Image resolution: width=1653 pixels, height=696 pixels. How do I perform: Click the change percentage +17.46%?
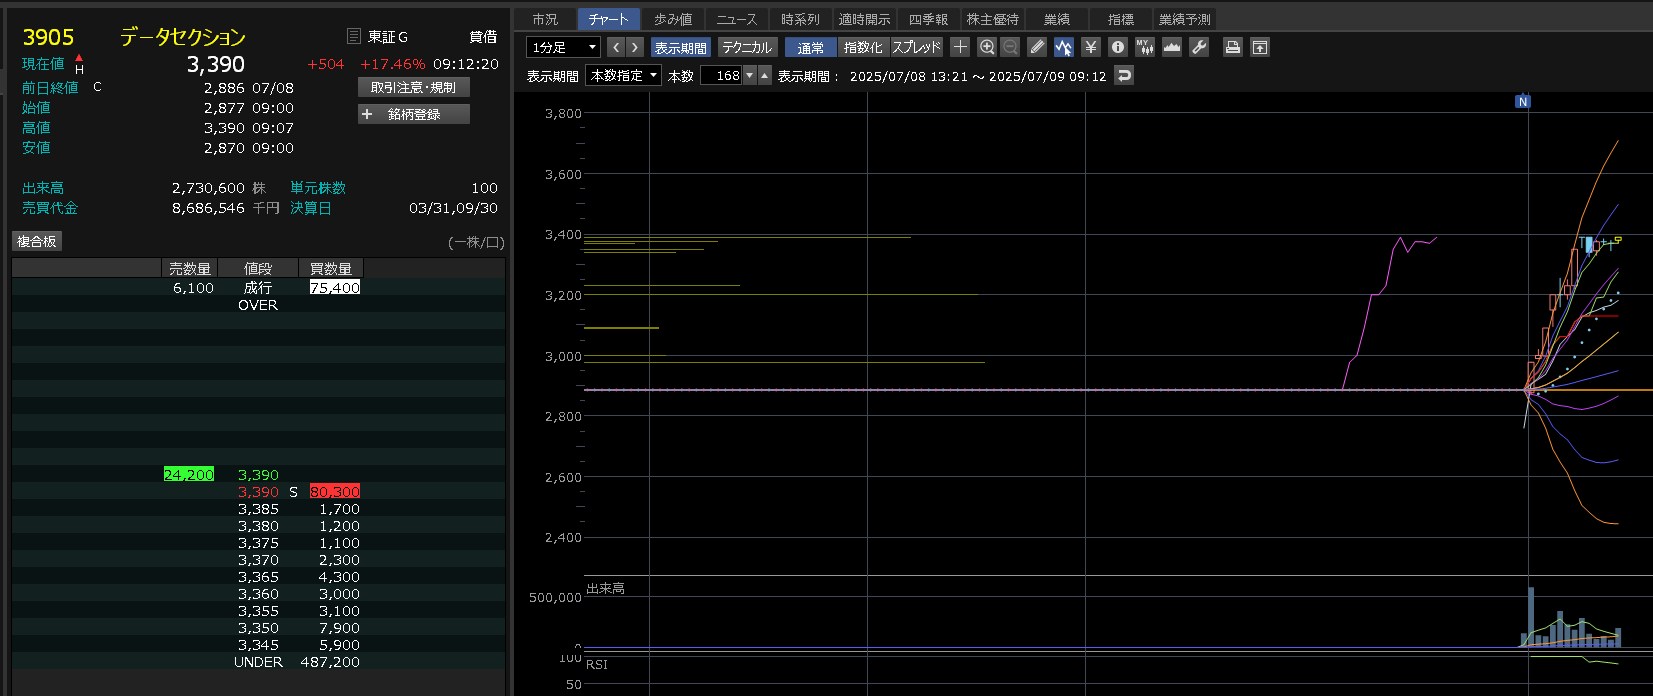tap(392, 63)
